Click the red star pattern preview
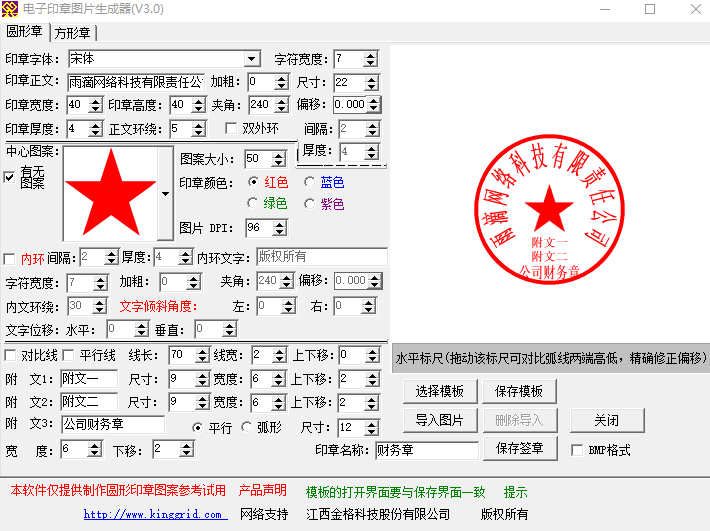Viewport: 710px width, 531px height. coord(111,193)
